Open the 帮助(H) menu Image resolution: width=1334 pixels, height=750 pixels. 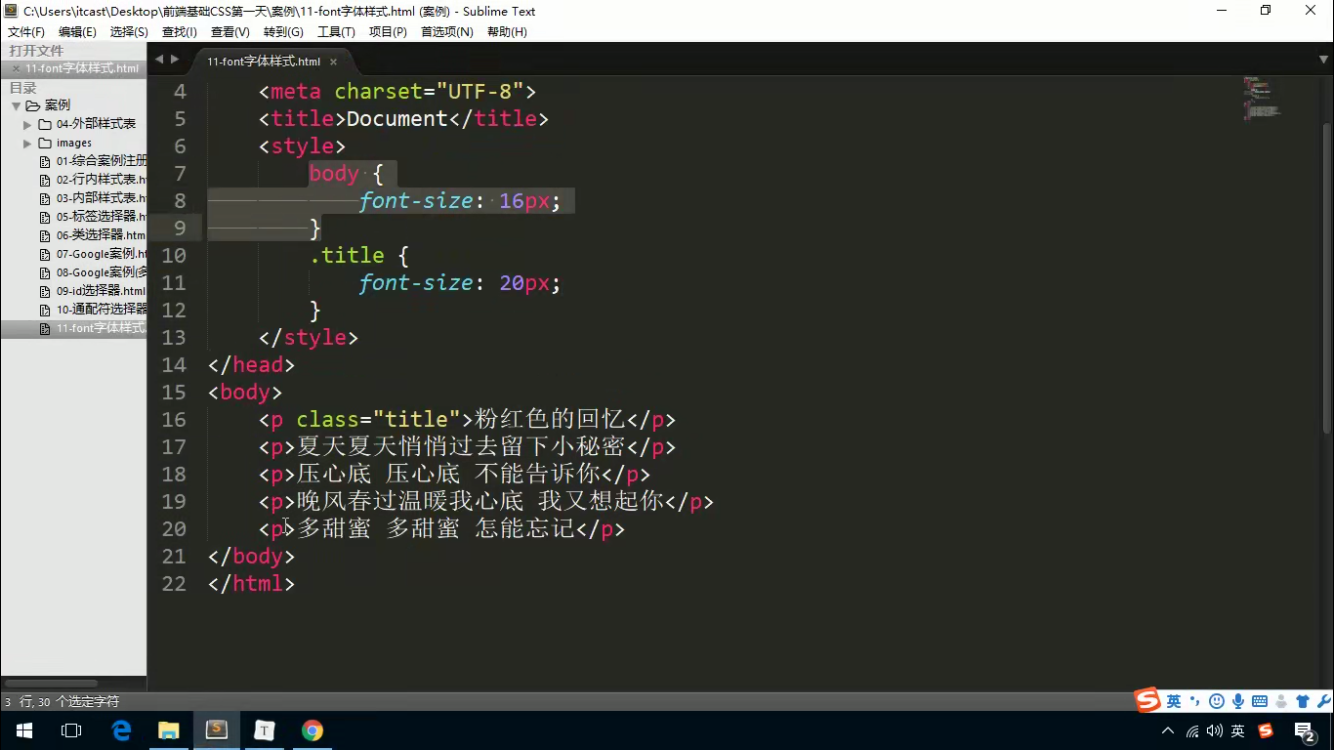click(x=507, y=32)
